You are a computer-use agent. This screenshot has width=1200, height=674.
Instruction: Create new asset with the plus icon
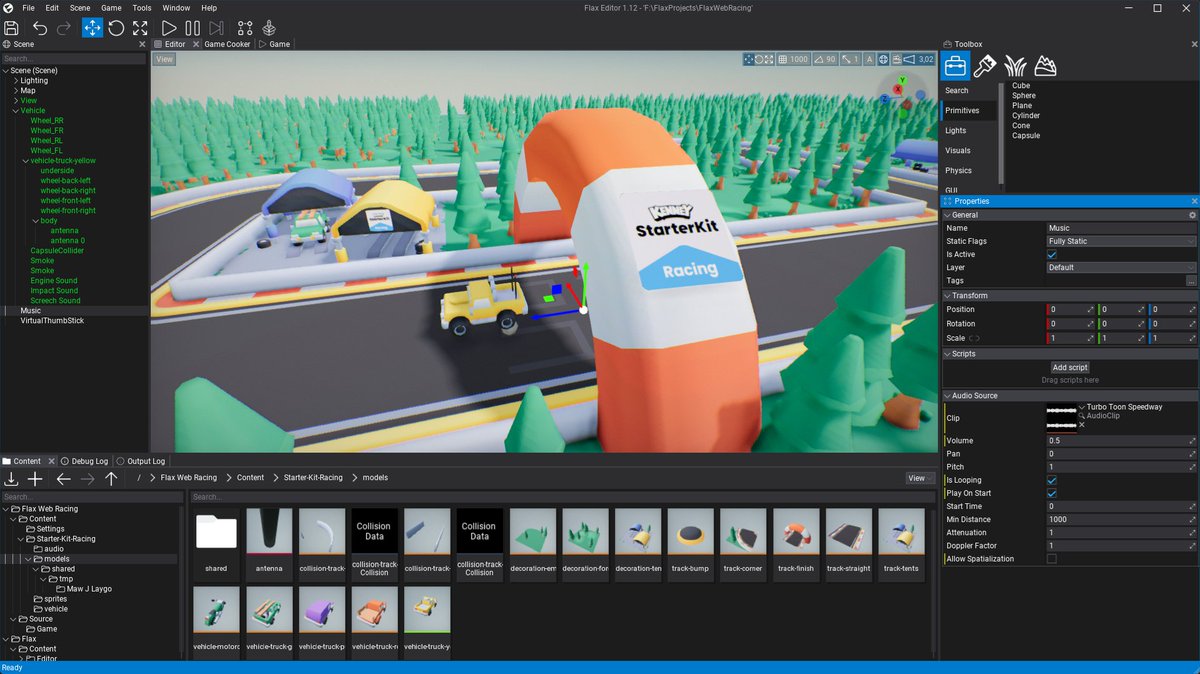tap(35, 479)
